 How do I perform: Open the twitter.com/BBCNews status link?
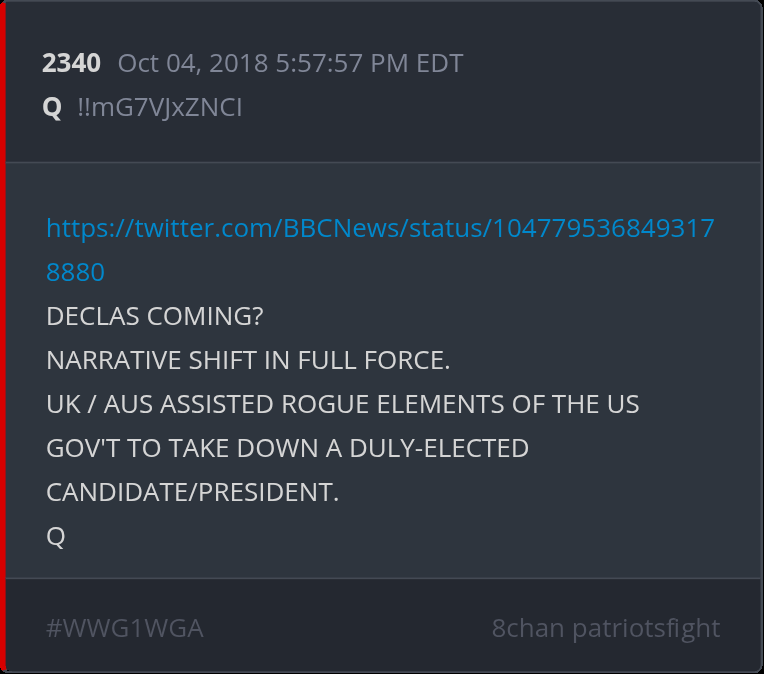tap(380, 228)
